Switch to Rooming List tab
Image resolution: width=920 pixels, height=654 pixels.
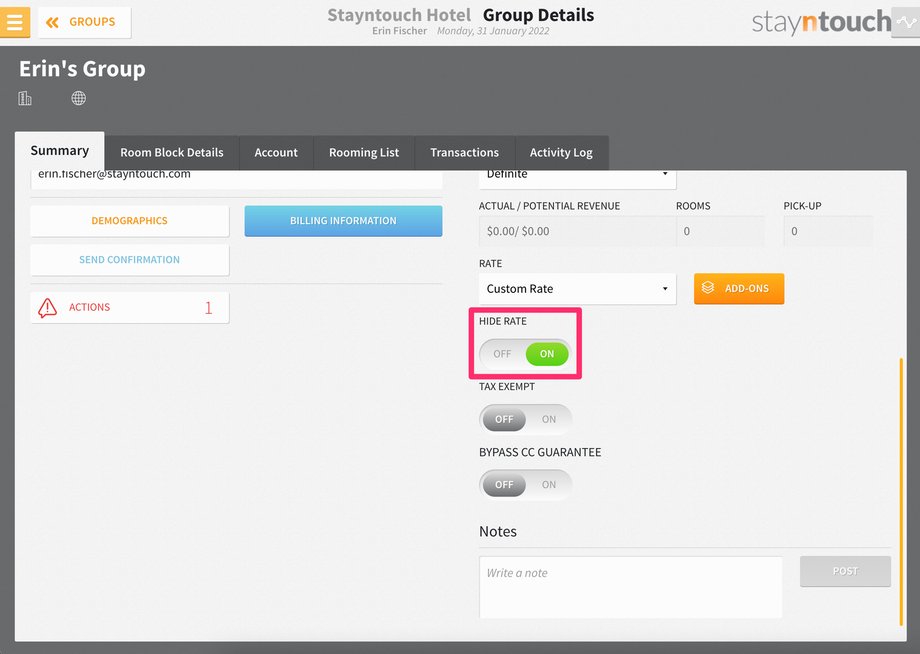[x=364, y=153]
